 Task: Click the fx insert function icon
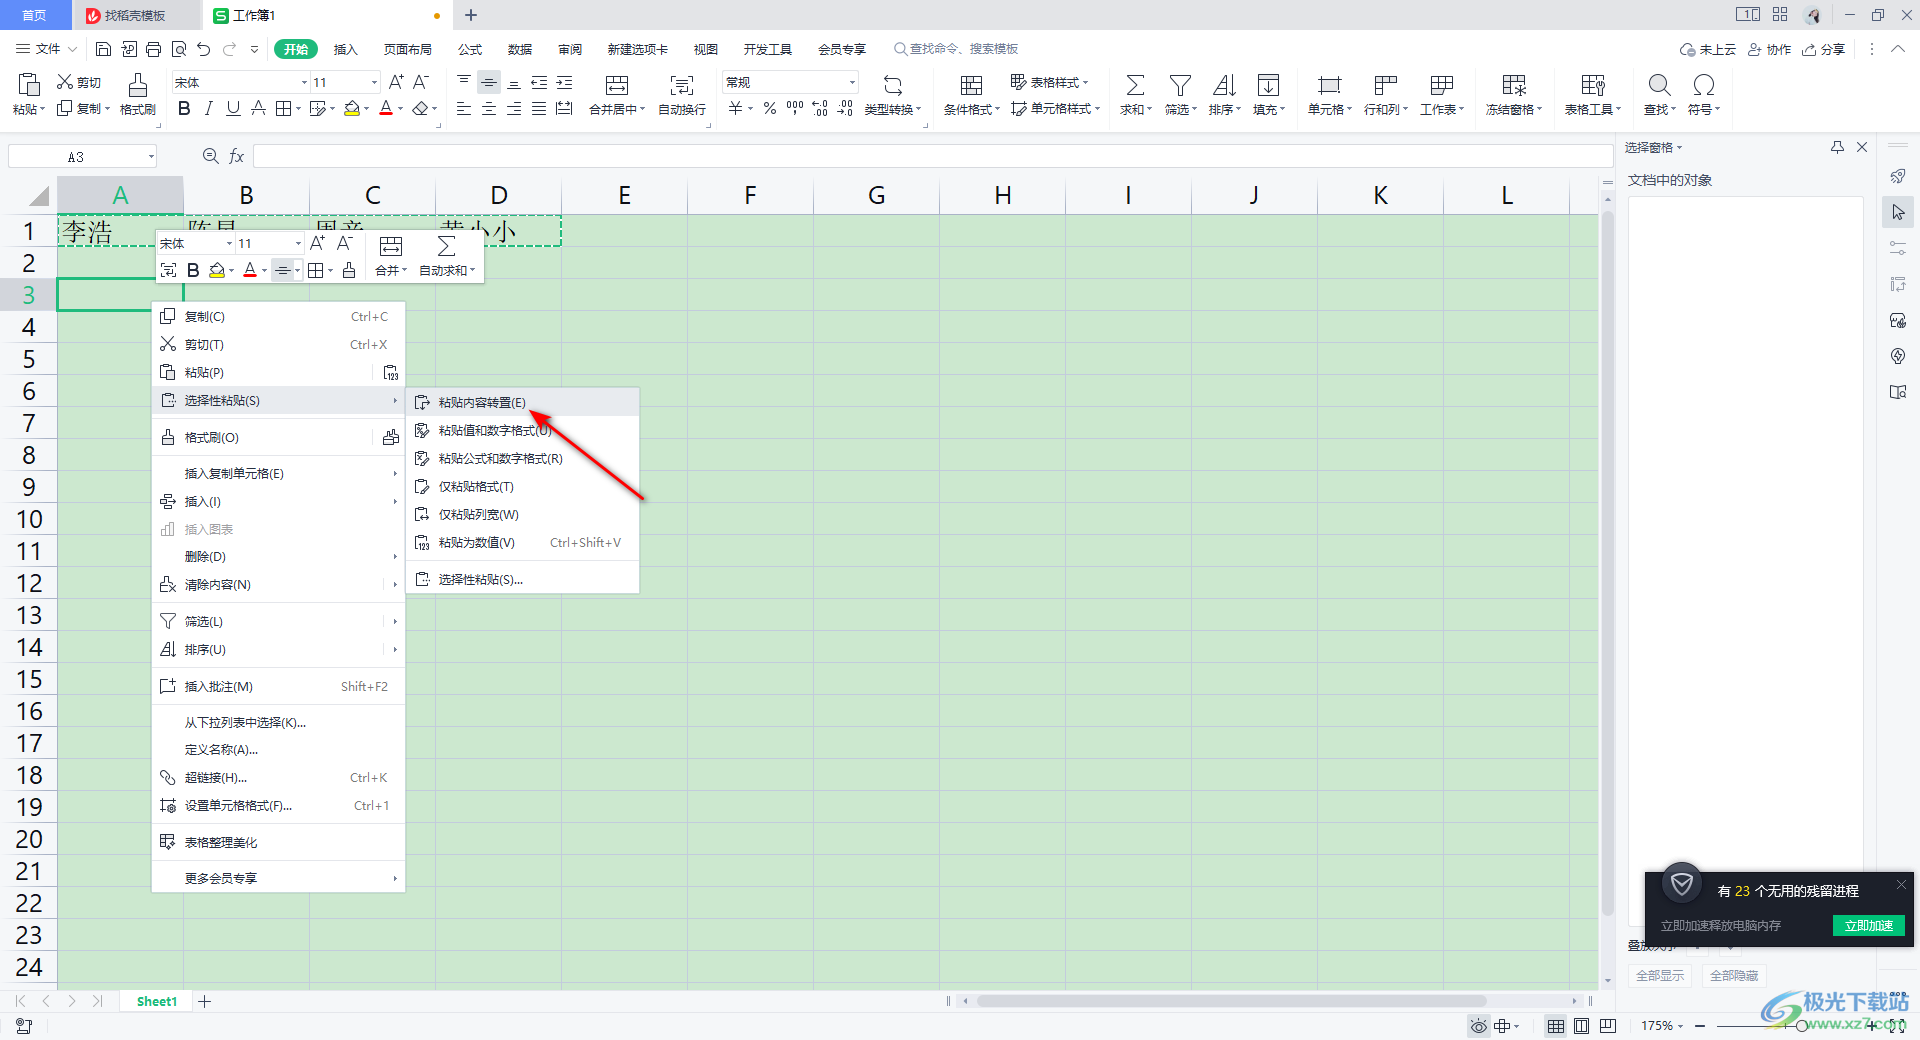237,156
